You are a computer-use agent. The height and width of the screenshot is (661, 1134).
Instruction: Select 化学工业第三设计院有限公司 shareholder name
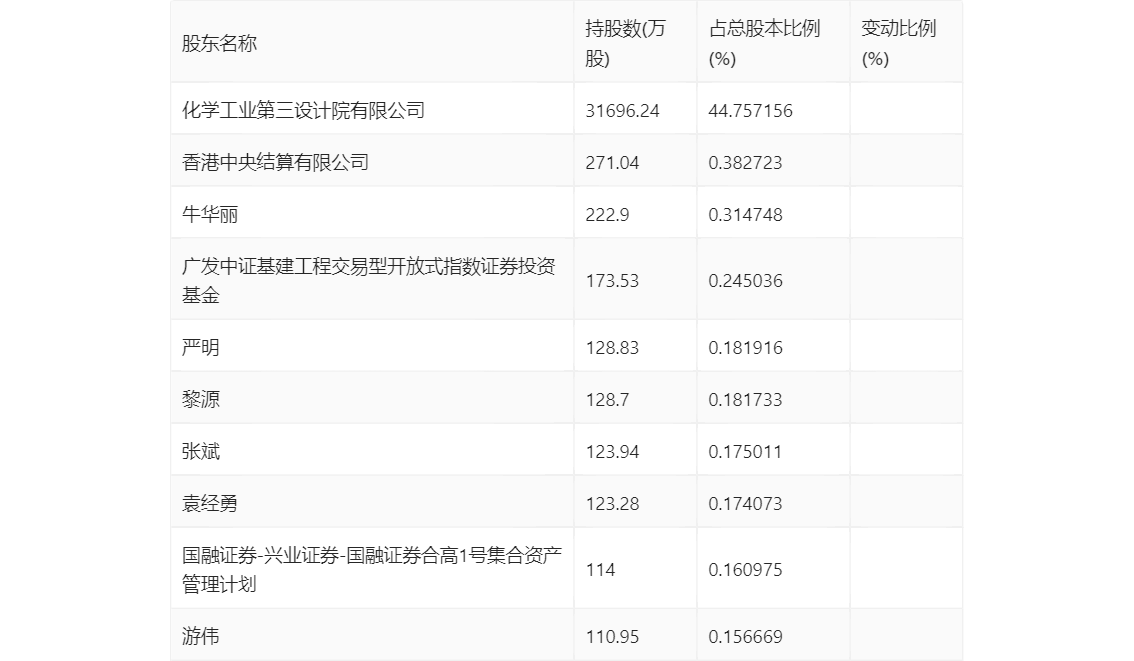click(x=303, y=111)
